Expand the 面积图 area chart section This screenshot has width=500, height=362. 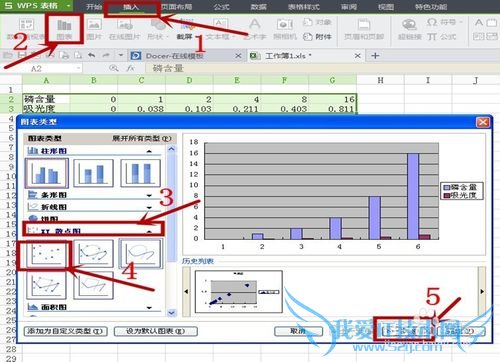click(x=149, y=307)
